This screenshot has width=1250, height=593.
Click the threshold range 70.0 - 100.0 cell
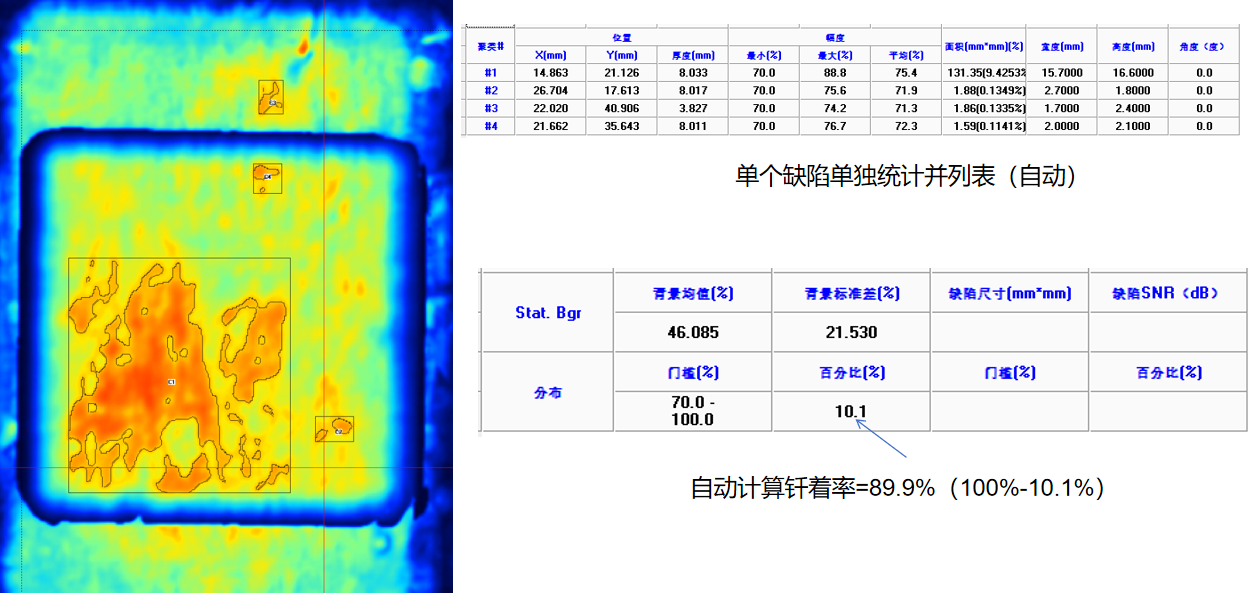click(x=692, y=411)
